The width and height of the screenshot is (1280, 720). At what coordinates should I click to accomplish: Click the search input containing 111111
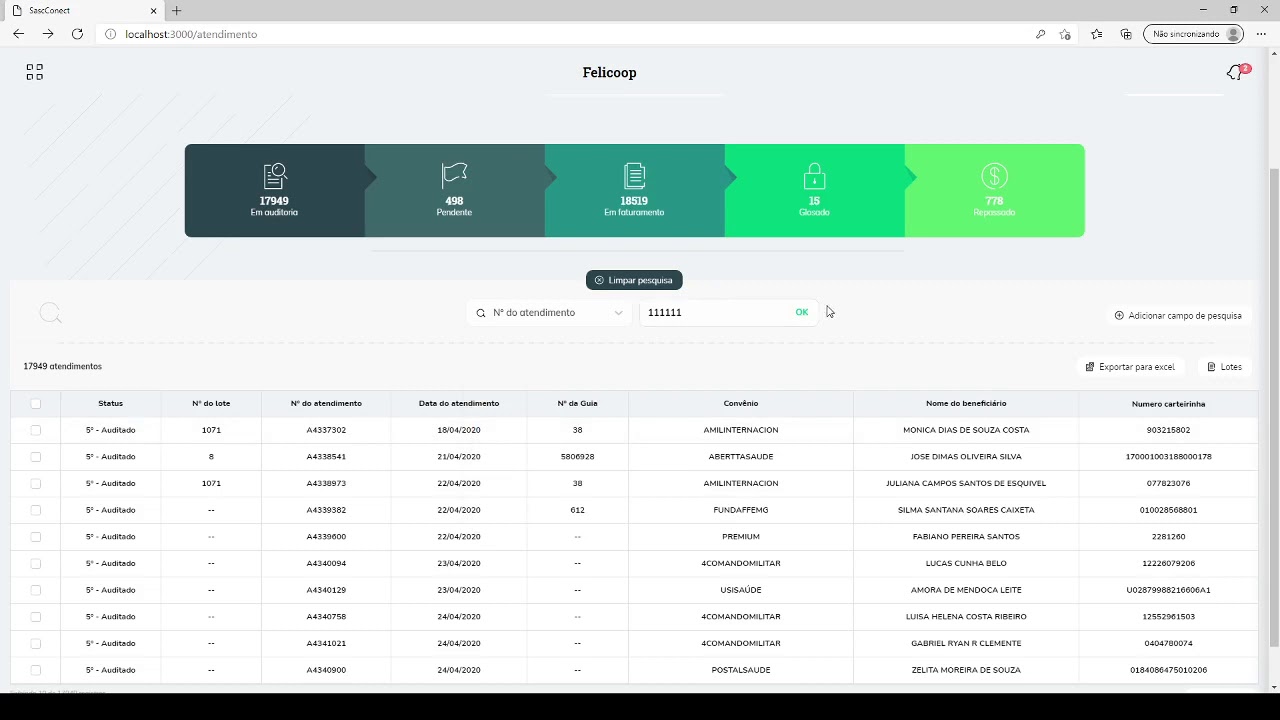[x=716, y=313]
